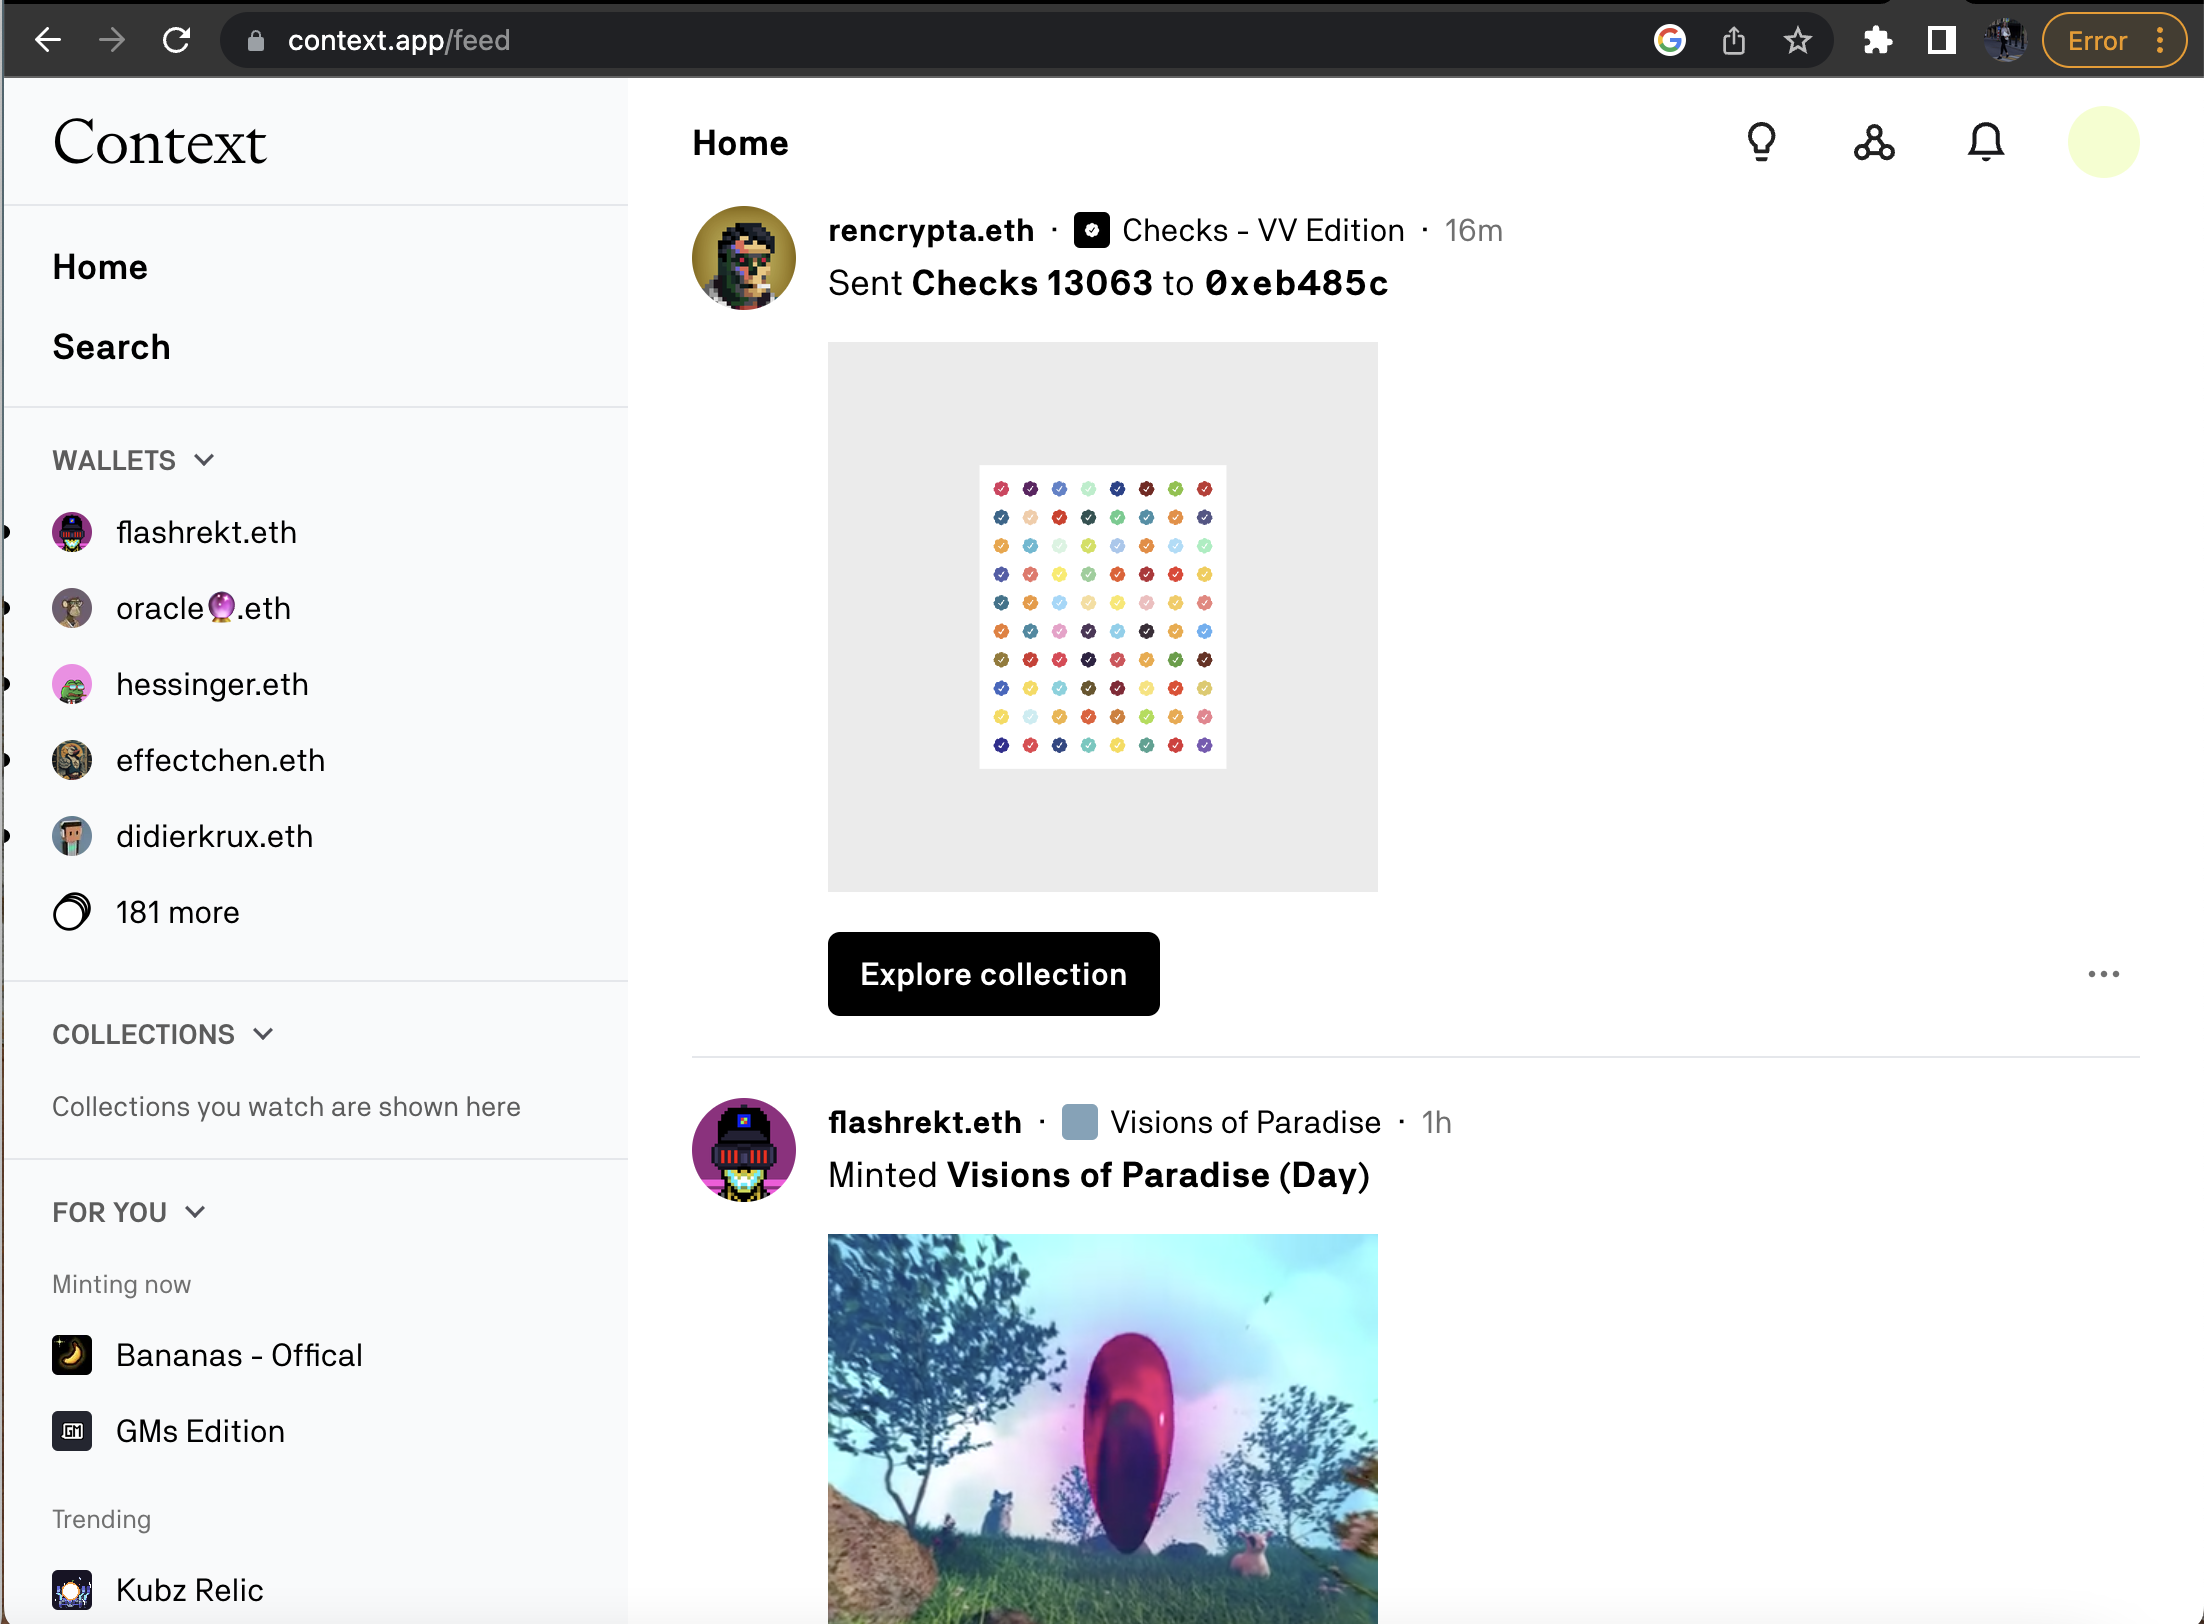Click the rencrypta.eth pixel avatar

[744, 258]
